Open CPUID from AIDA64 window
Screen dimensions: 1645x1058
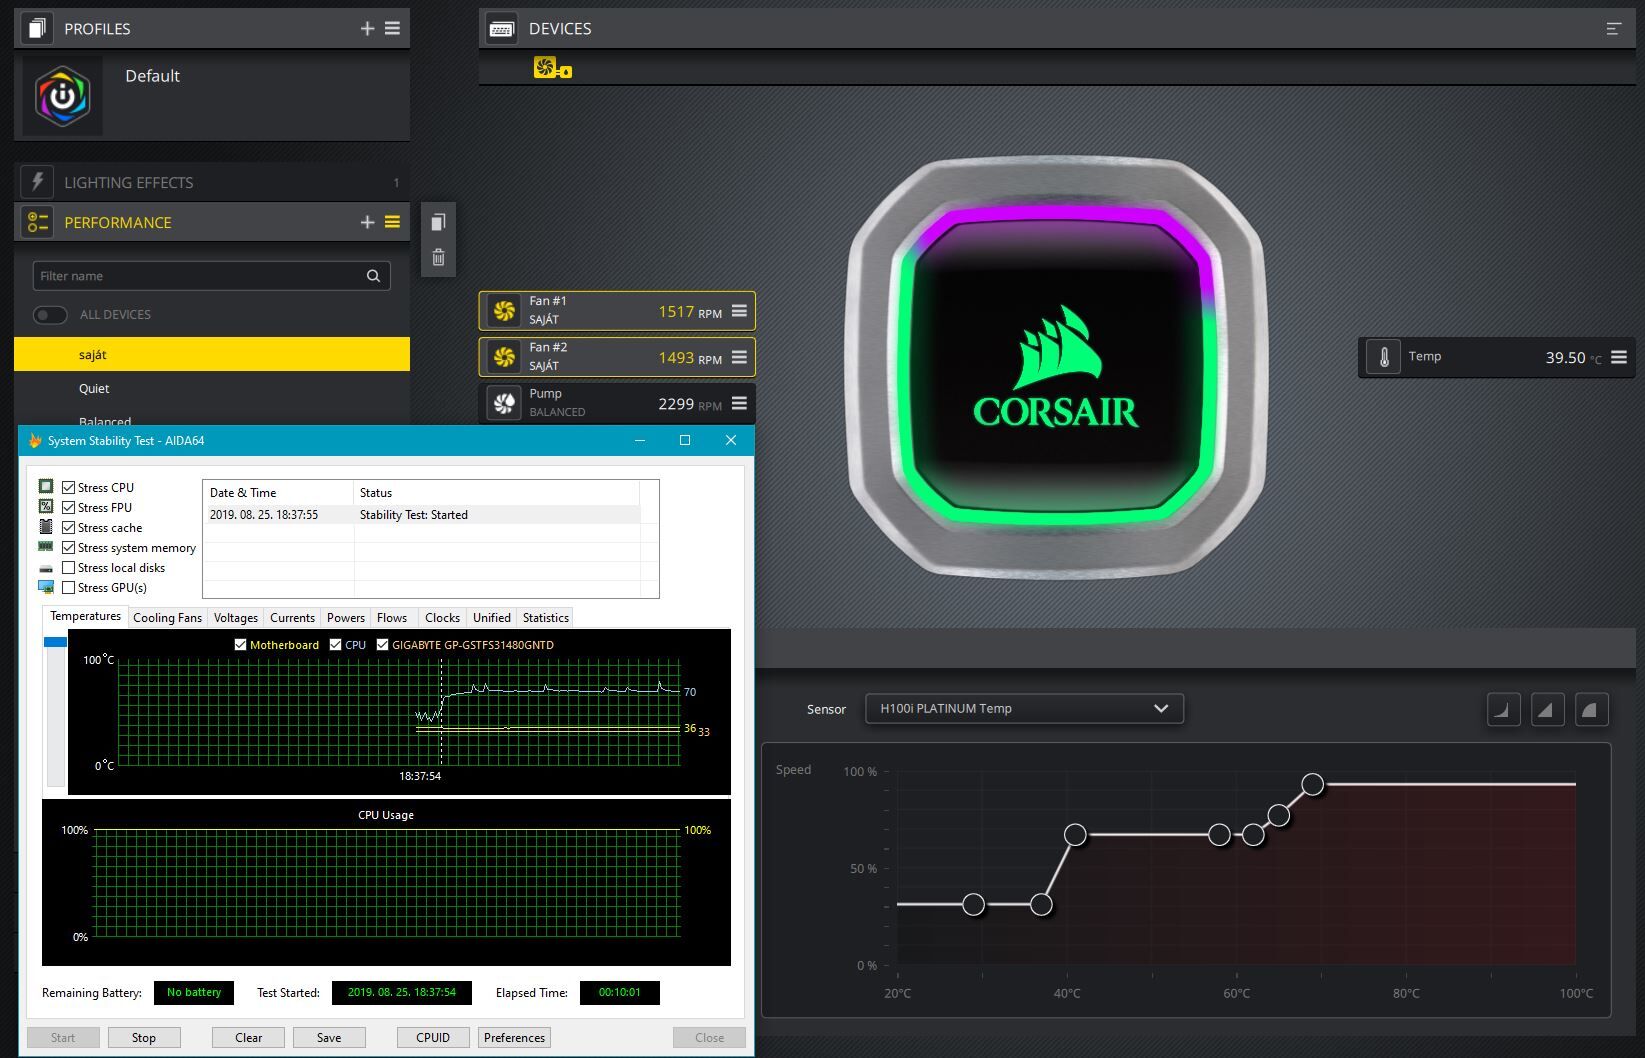coord(433,1037)
